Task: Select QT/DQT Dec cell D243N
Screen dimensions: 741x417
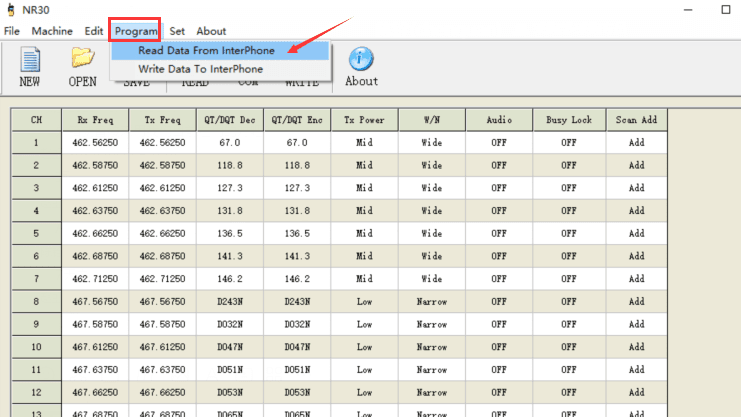Action: click(229, 301)
